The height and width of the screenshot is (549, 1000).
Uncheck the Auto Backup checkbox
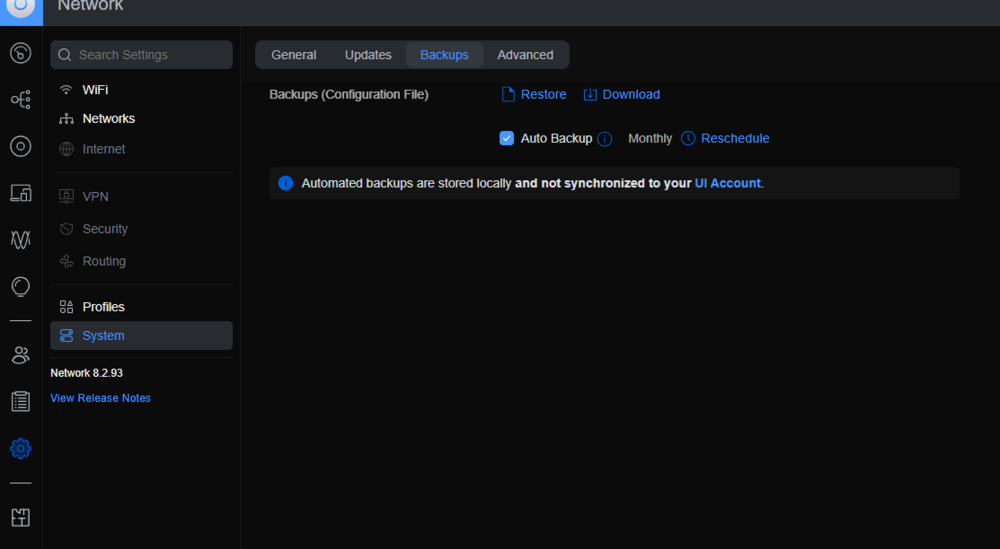pos(506,138)
